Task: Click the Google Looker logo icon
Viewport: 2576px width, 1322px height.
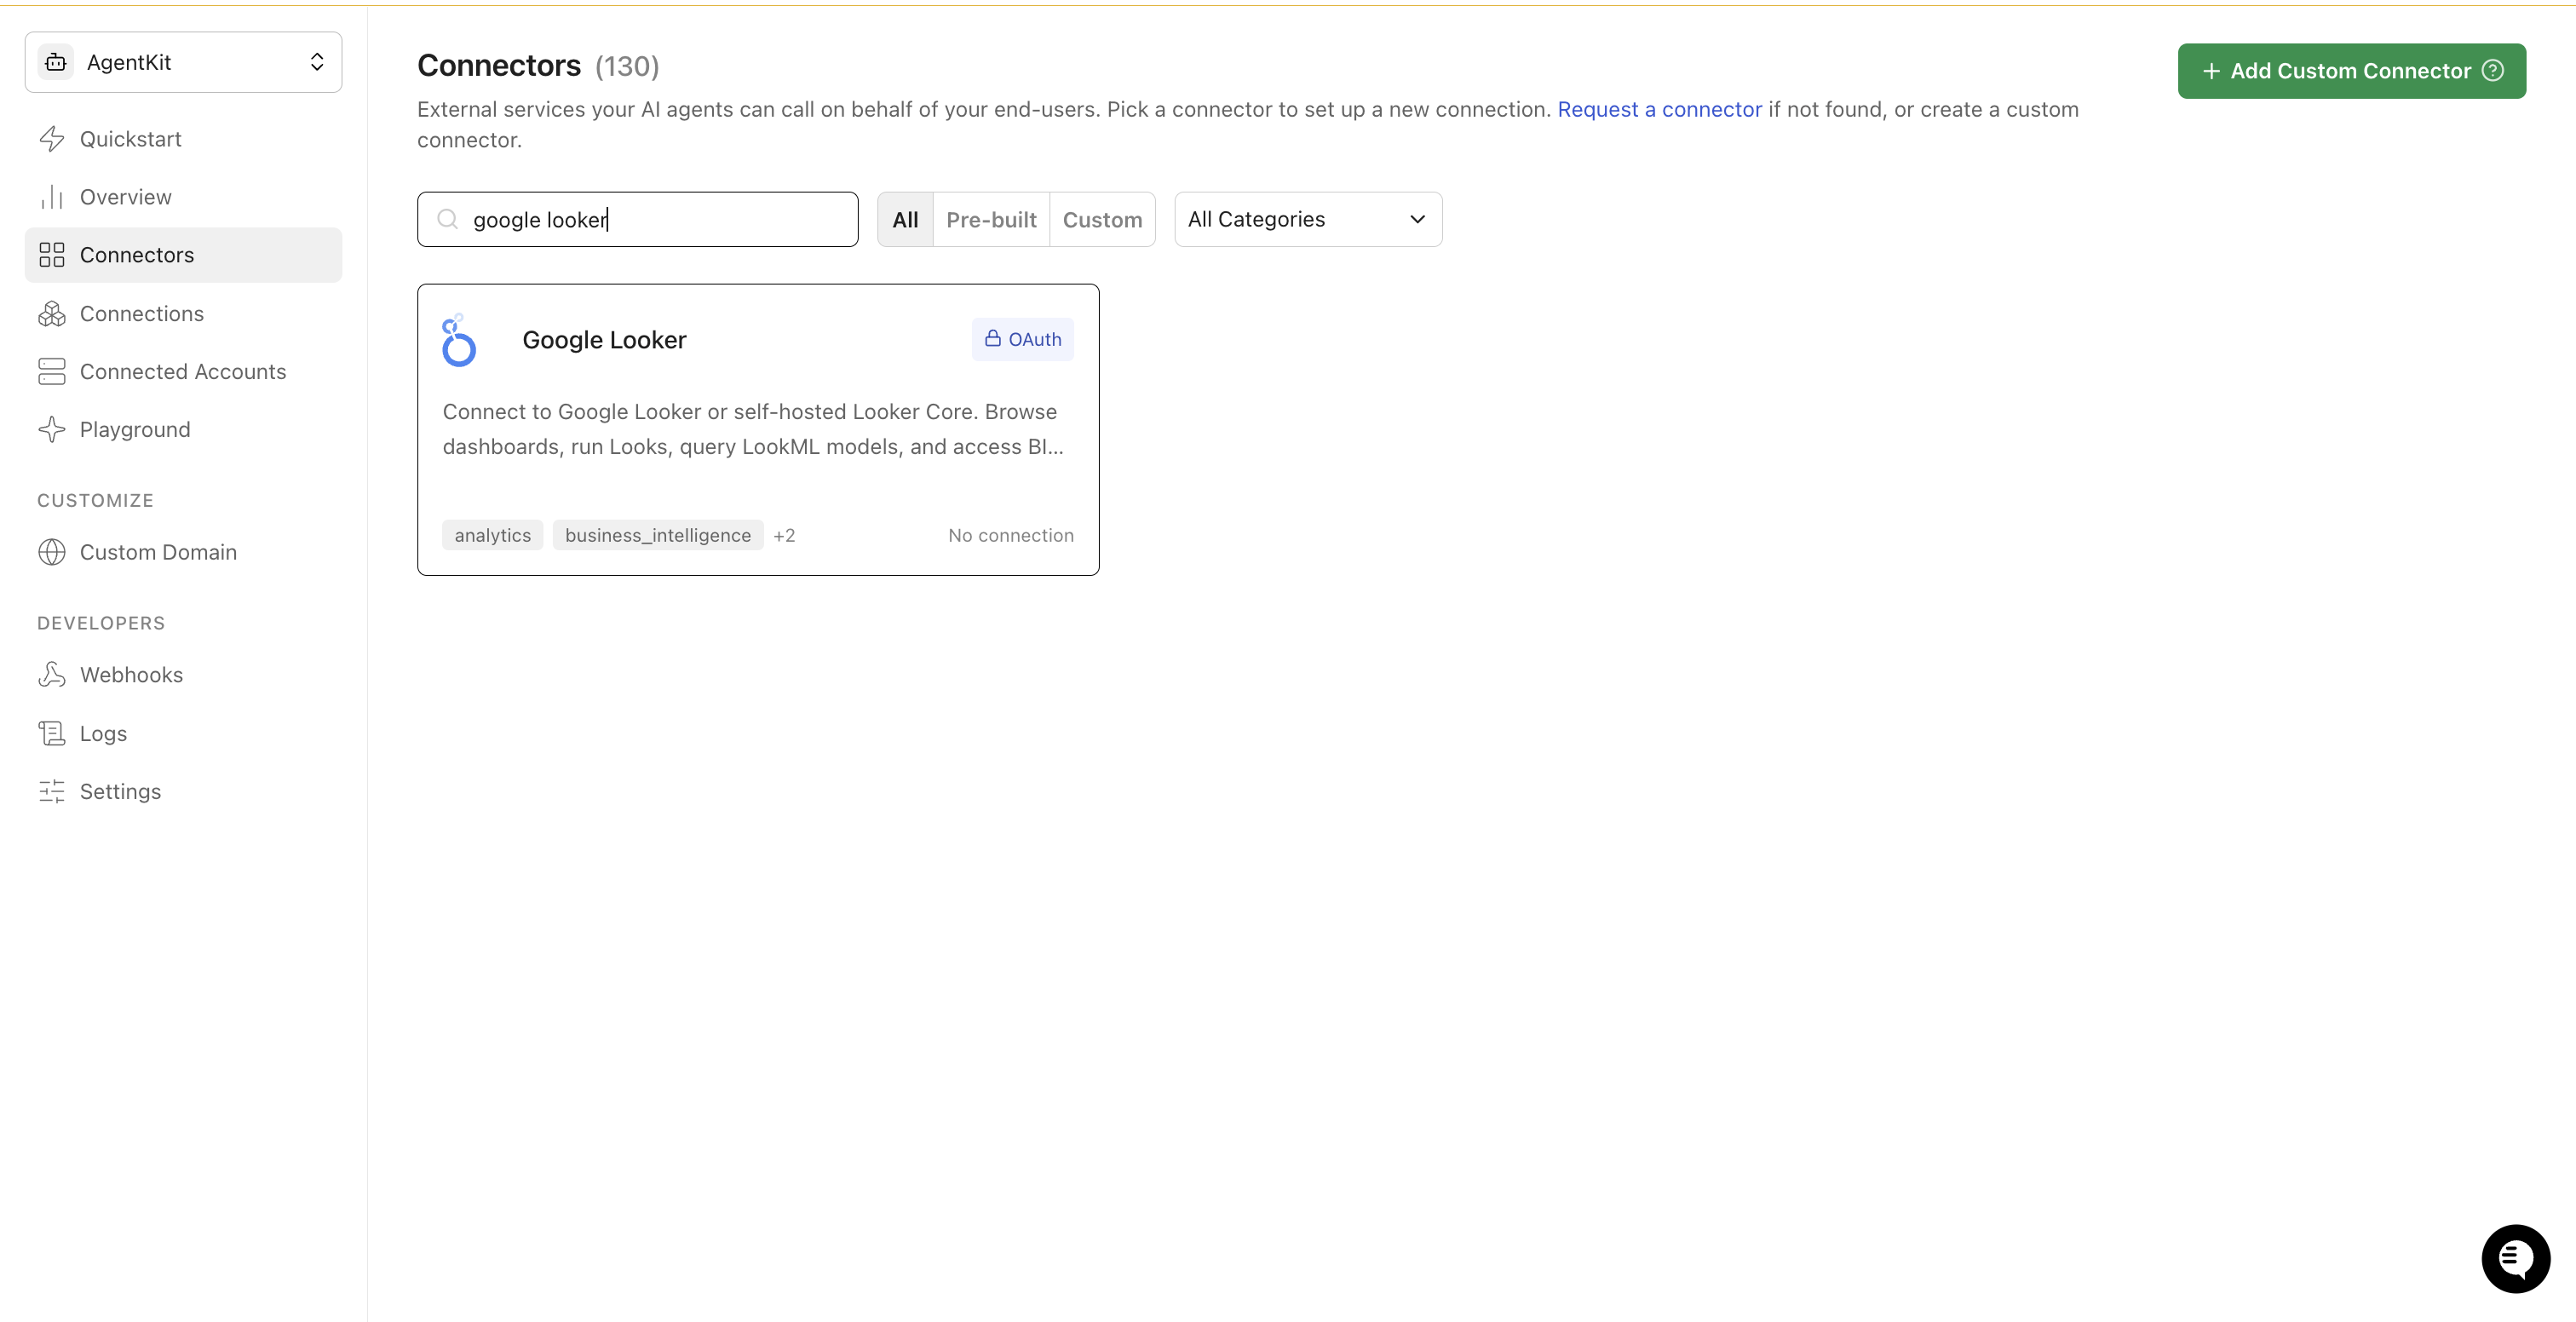Action: point(459,340)
